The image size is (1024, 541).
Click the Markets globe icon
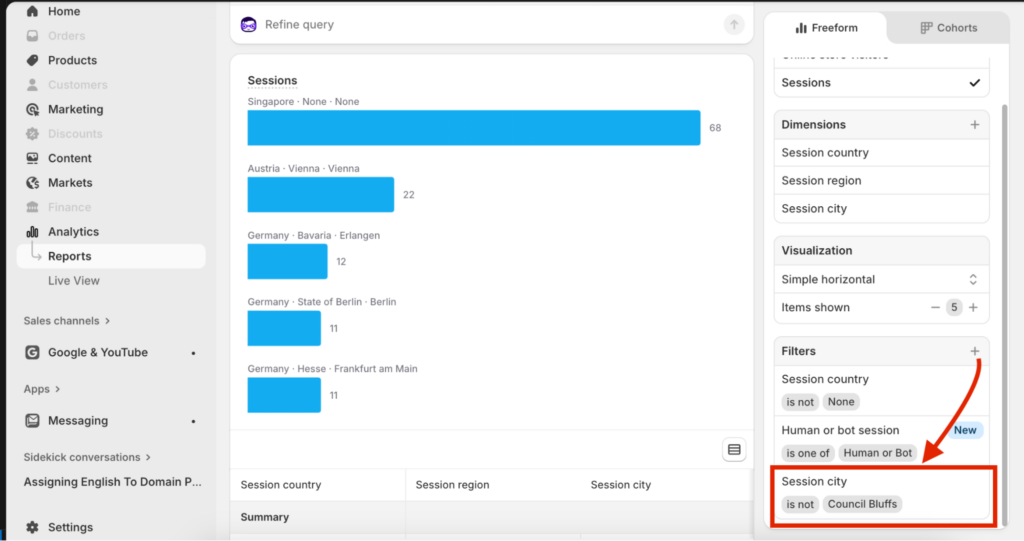32,183
